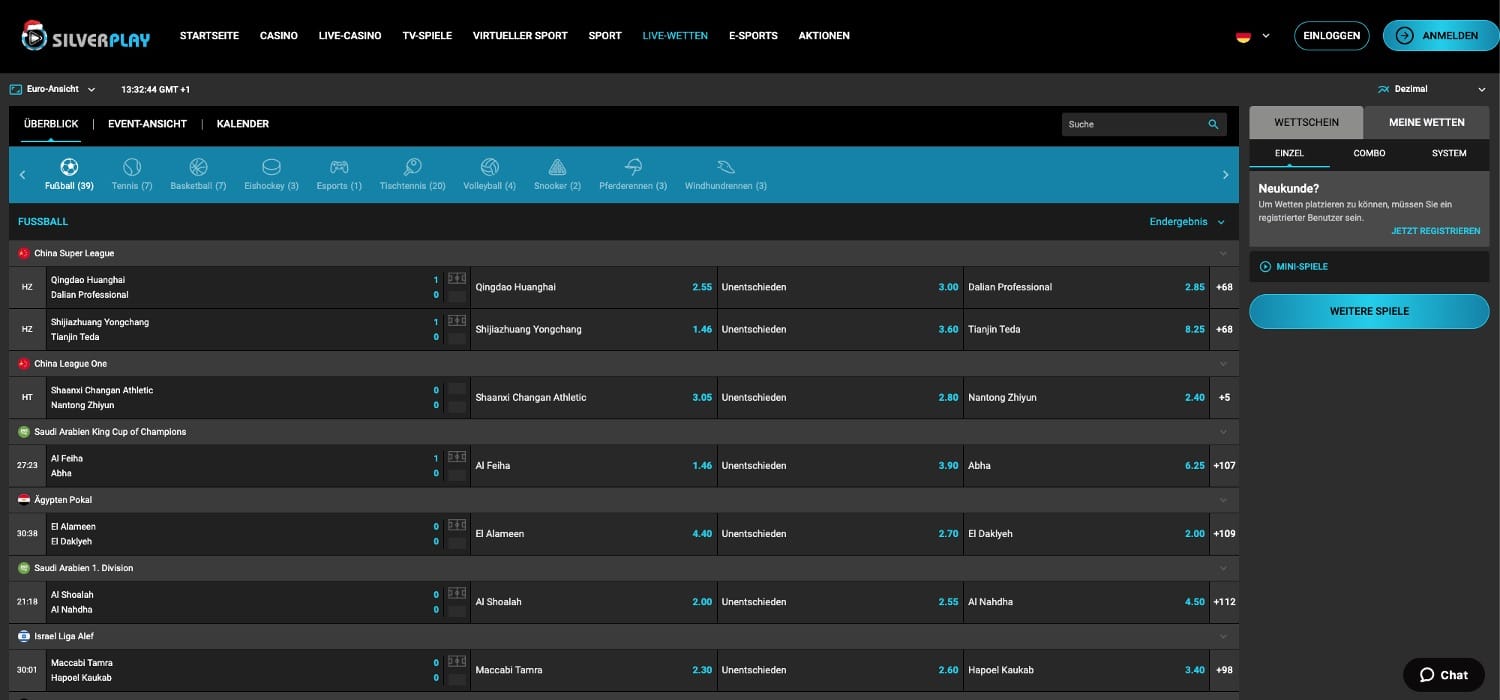Viewport: 1500px width, 700px height.
Task: Show +107 more markets for Al Feiha
Action: (1224, 465)
